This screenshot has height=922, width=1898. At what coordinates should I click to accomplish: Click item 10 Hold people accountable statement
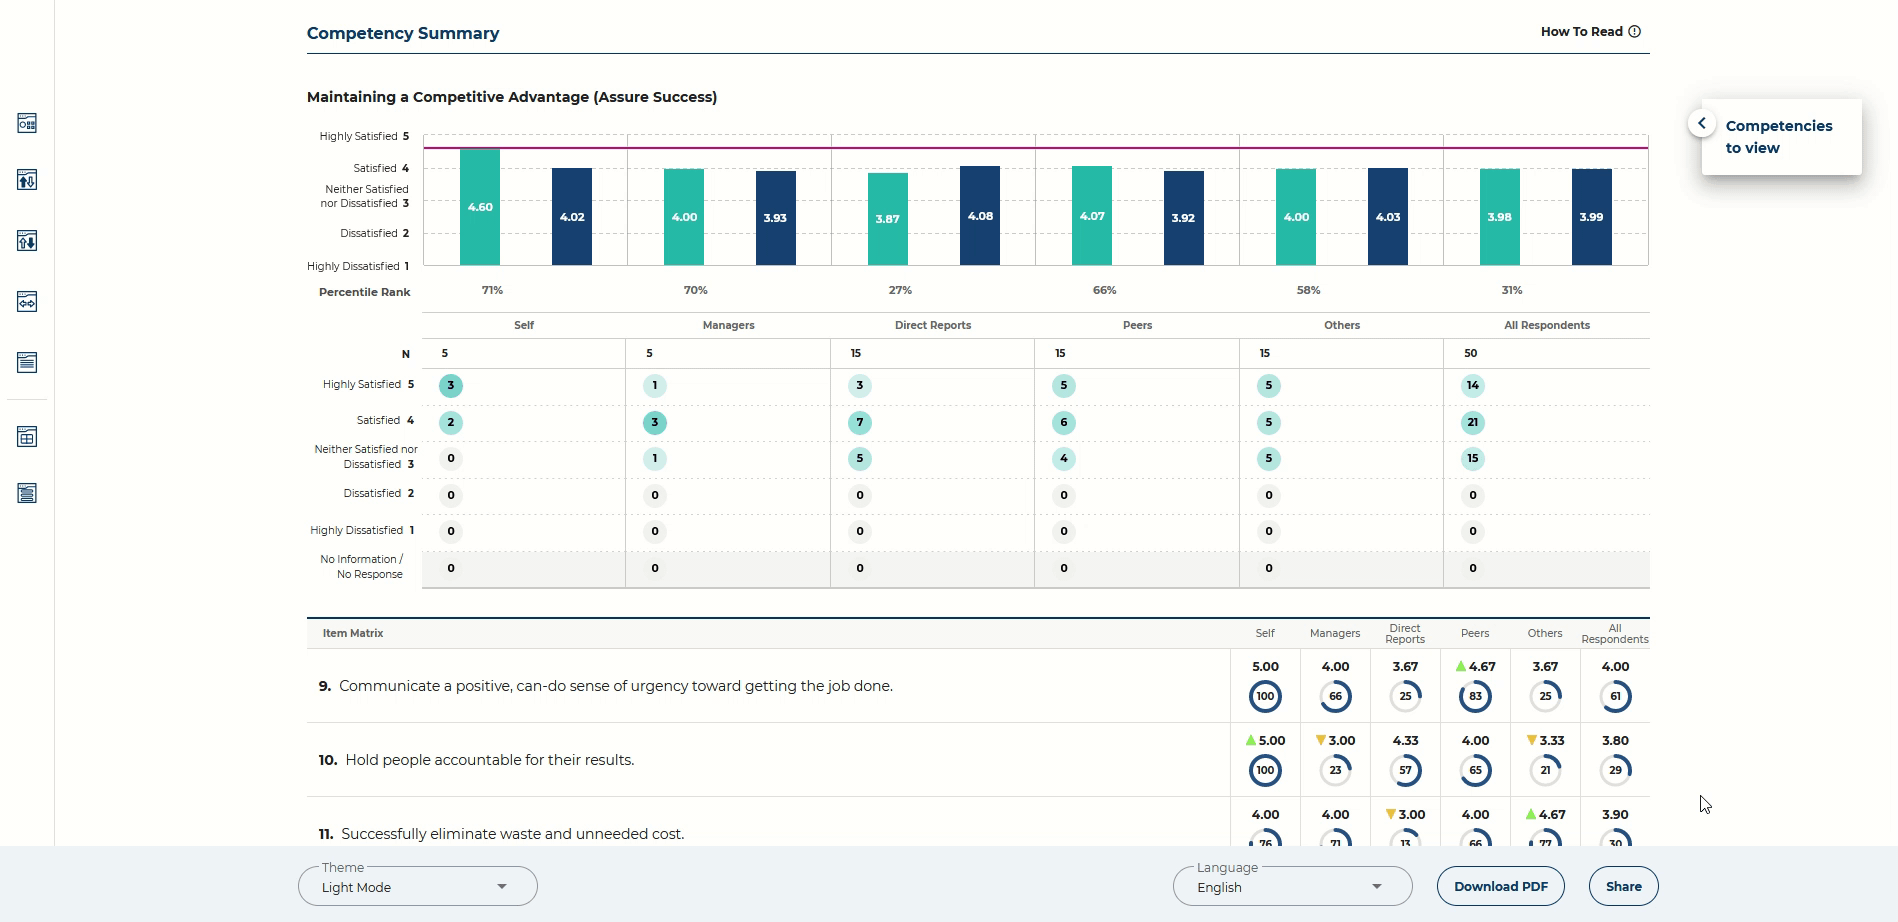[x=490, y=760]
